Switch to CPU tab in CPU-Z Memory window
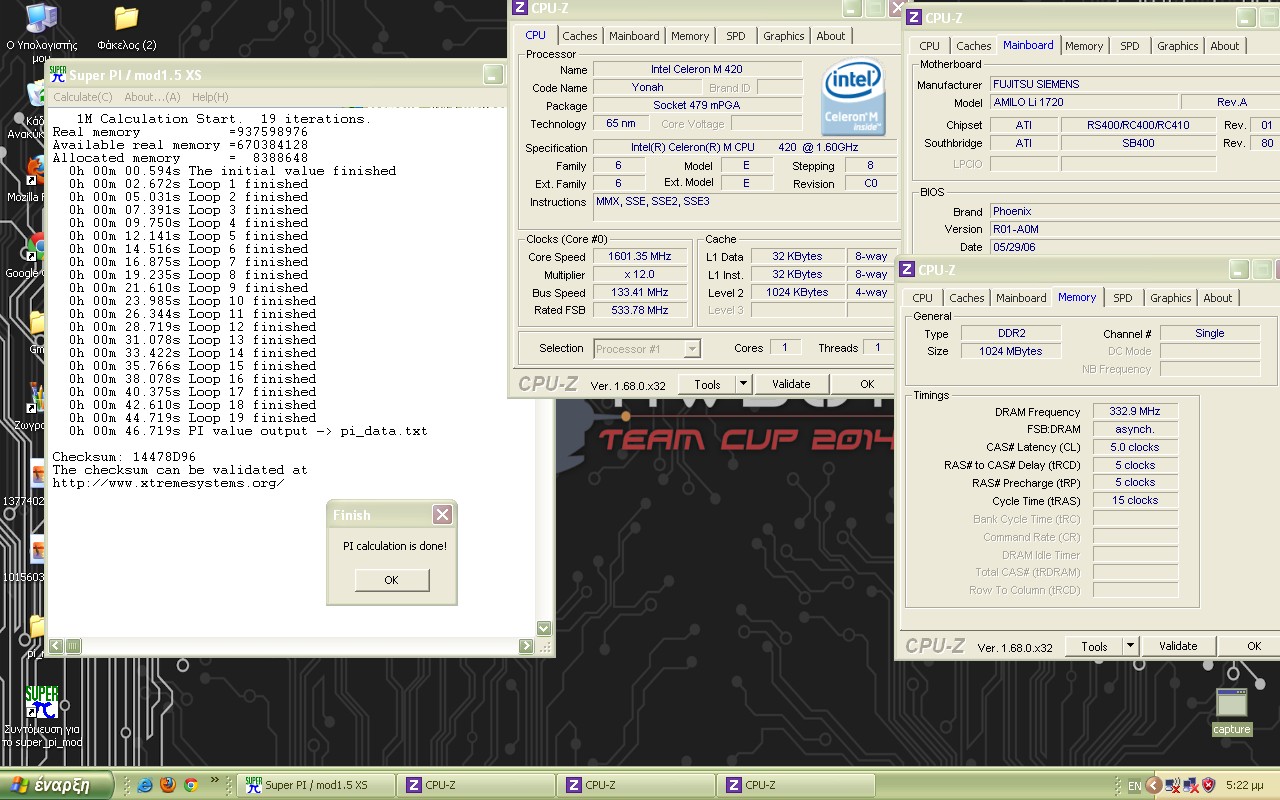 [x=923, y=298]
